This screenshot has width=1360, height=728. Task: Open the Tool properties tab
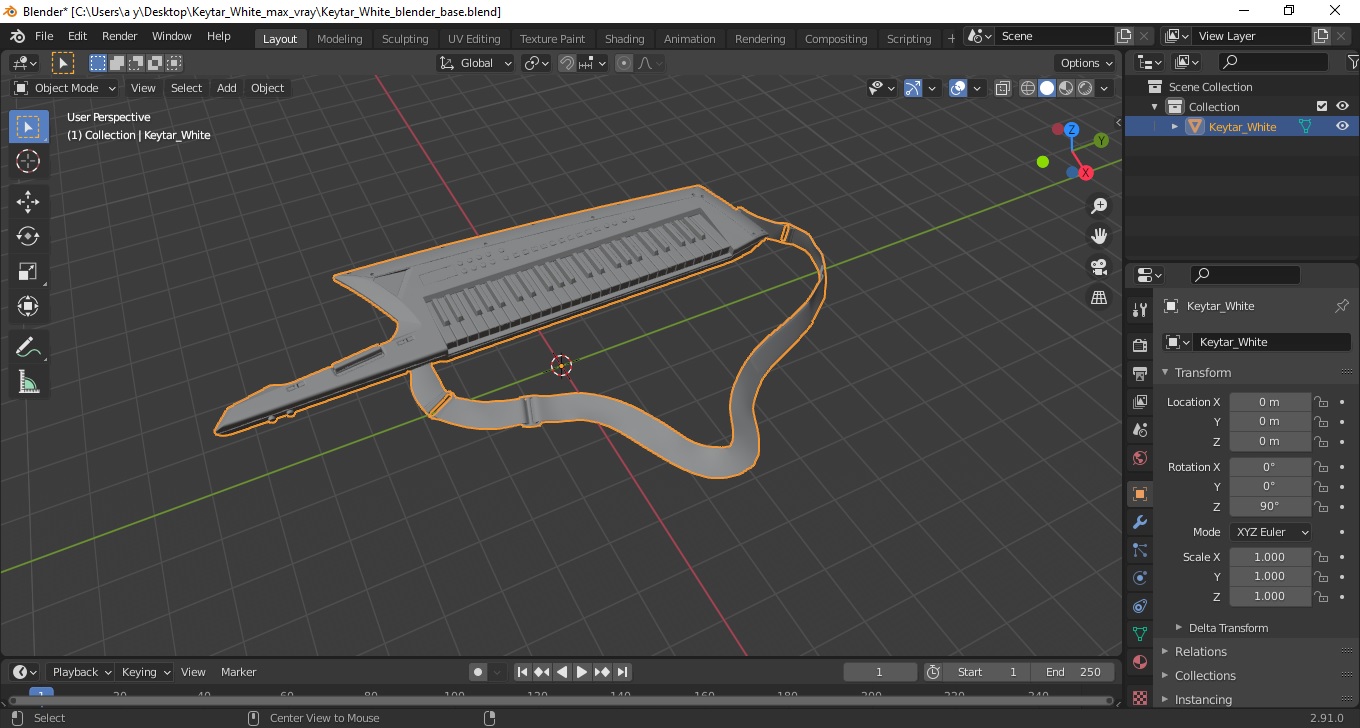[x=1139, y=310]
